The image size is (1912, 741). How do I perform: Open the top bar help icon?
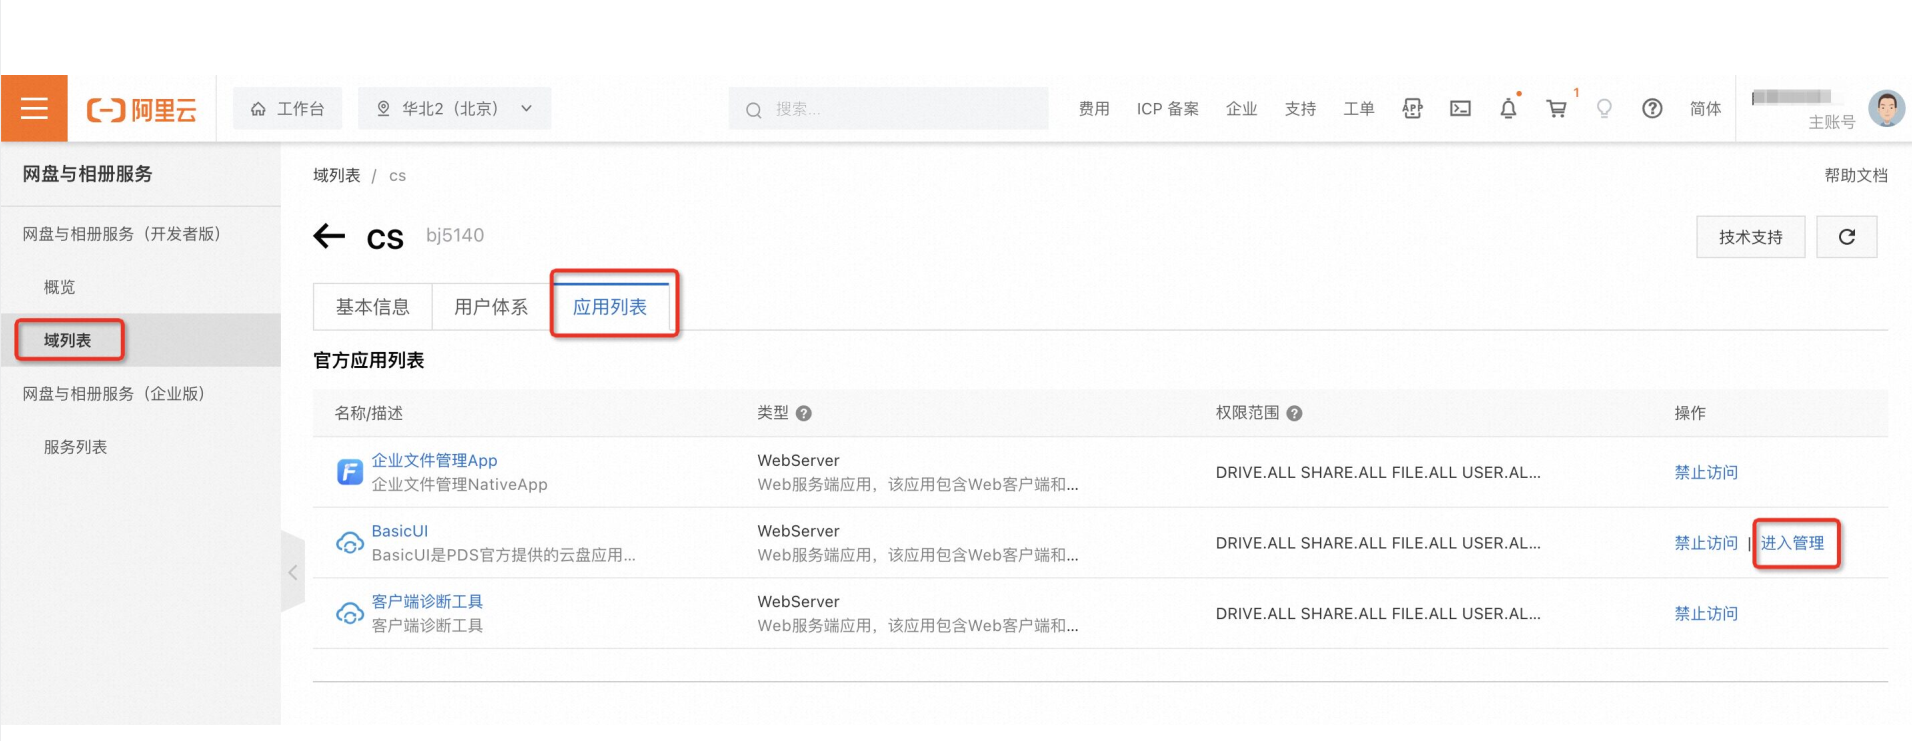1652,108
